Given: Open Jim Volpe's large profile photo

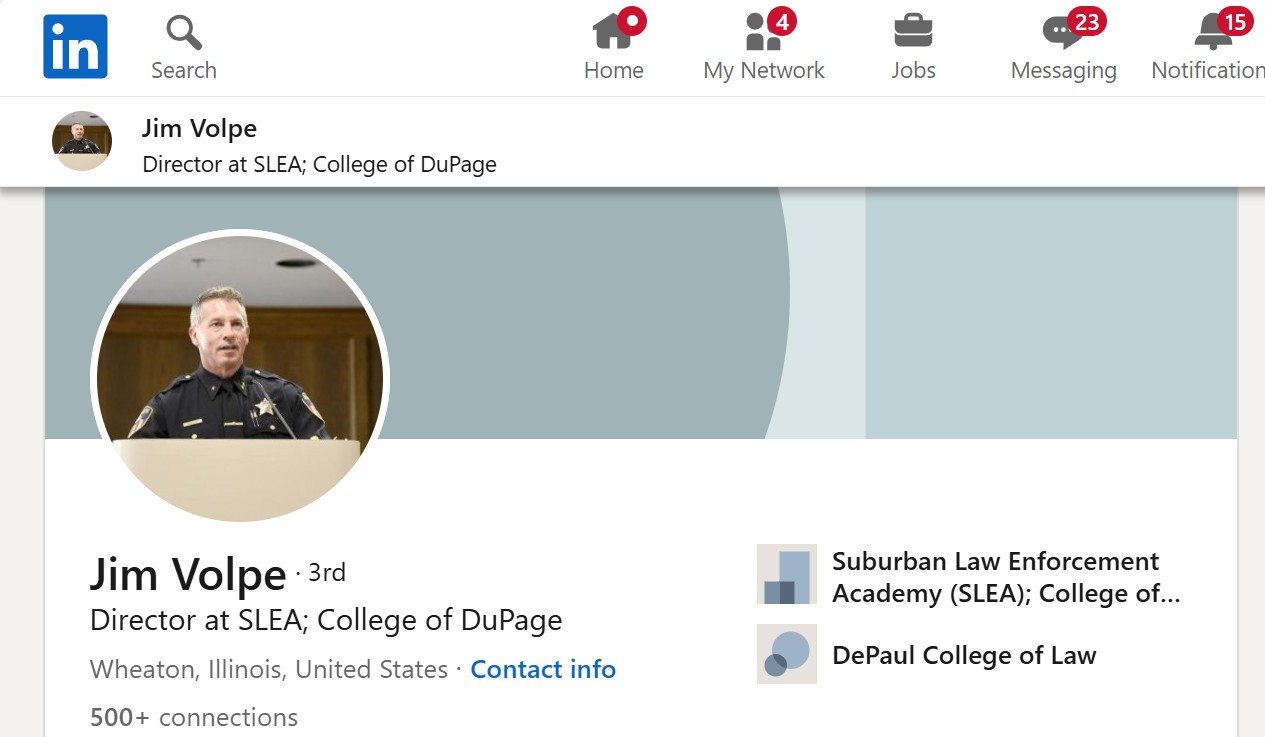Looking at the screenshot, I should tap(240, 379).
